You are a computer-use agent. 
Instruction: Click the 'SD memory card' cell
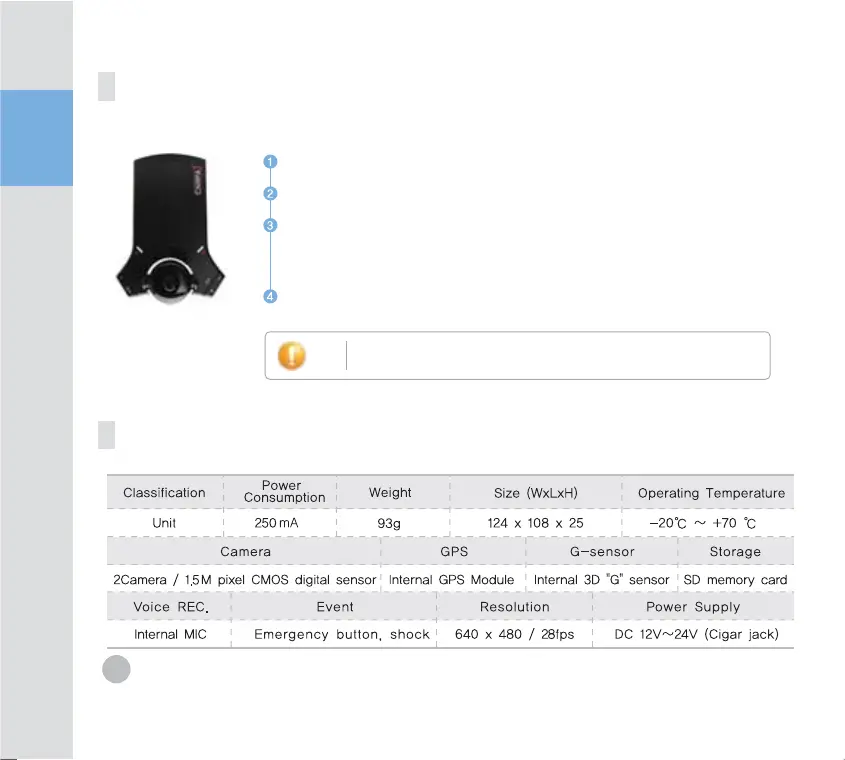click(x=736, y=579)
